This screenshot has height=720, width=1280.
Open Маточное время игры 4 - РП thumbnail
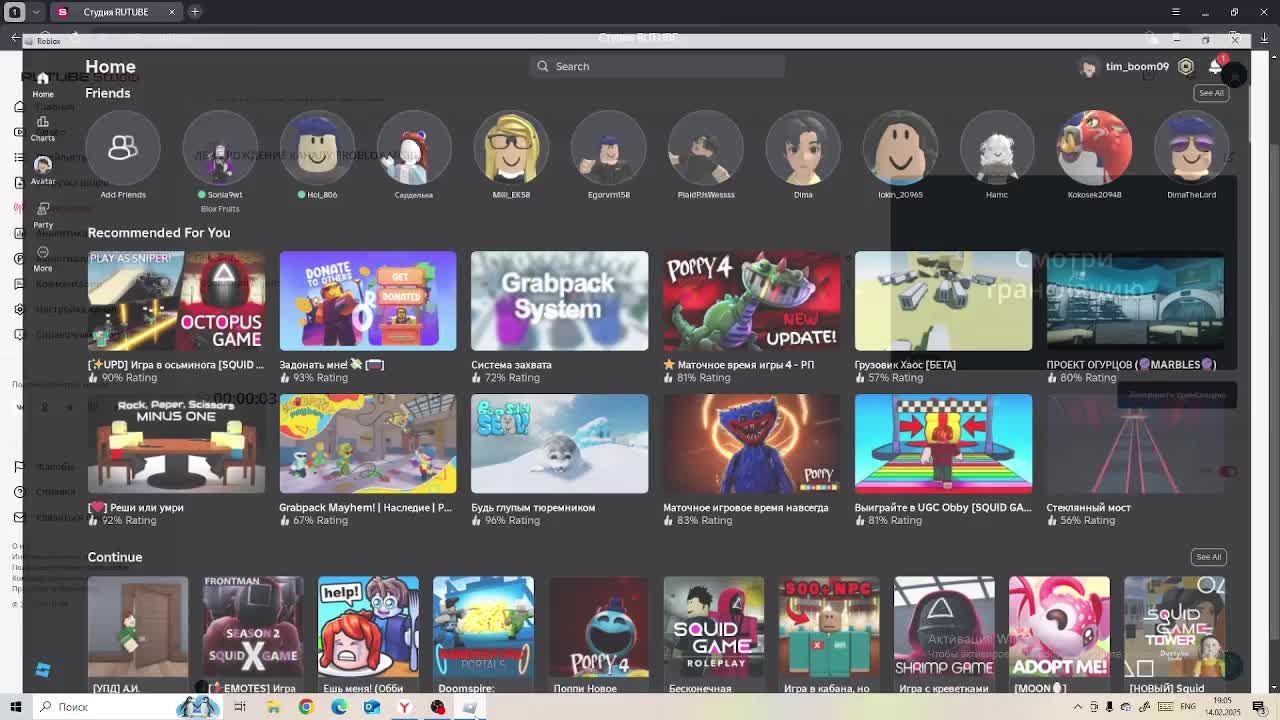pyautogui.click(x=751, y=301)
